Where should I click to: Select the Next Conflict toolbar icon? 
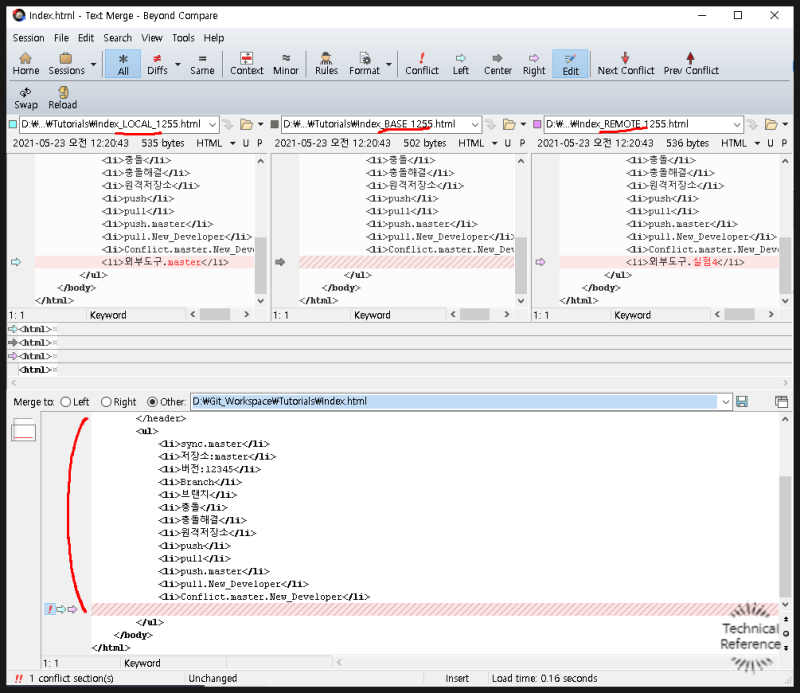[x=625, y=62]
